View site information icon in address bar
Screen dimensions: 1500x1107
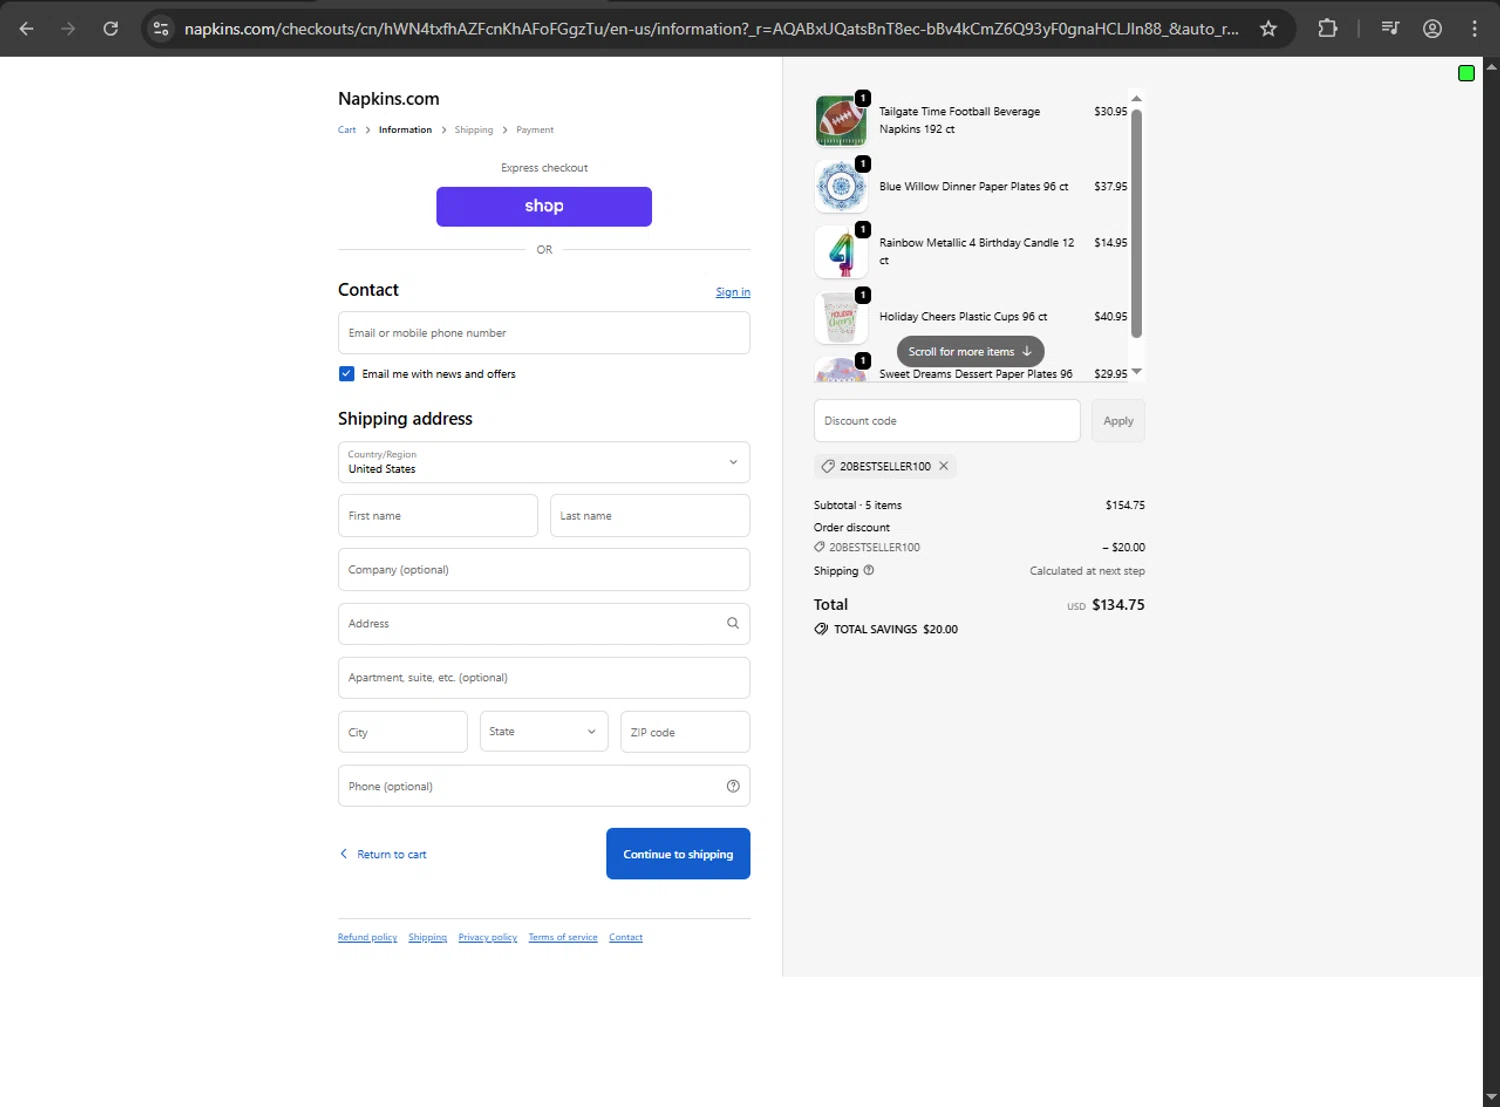coord(161,29)
